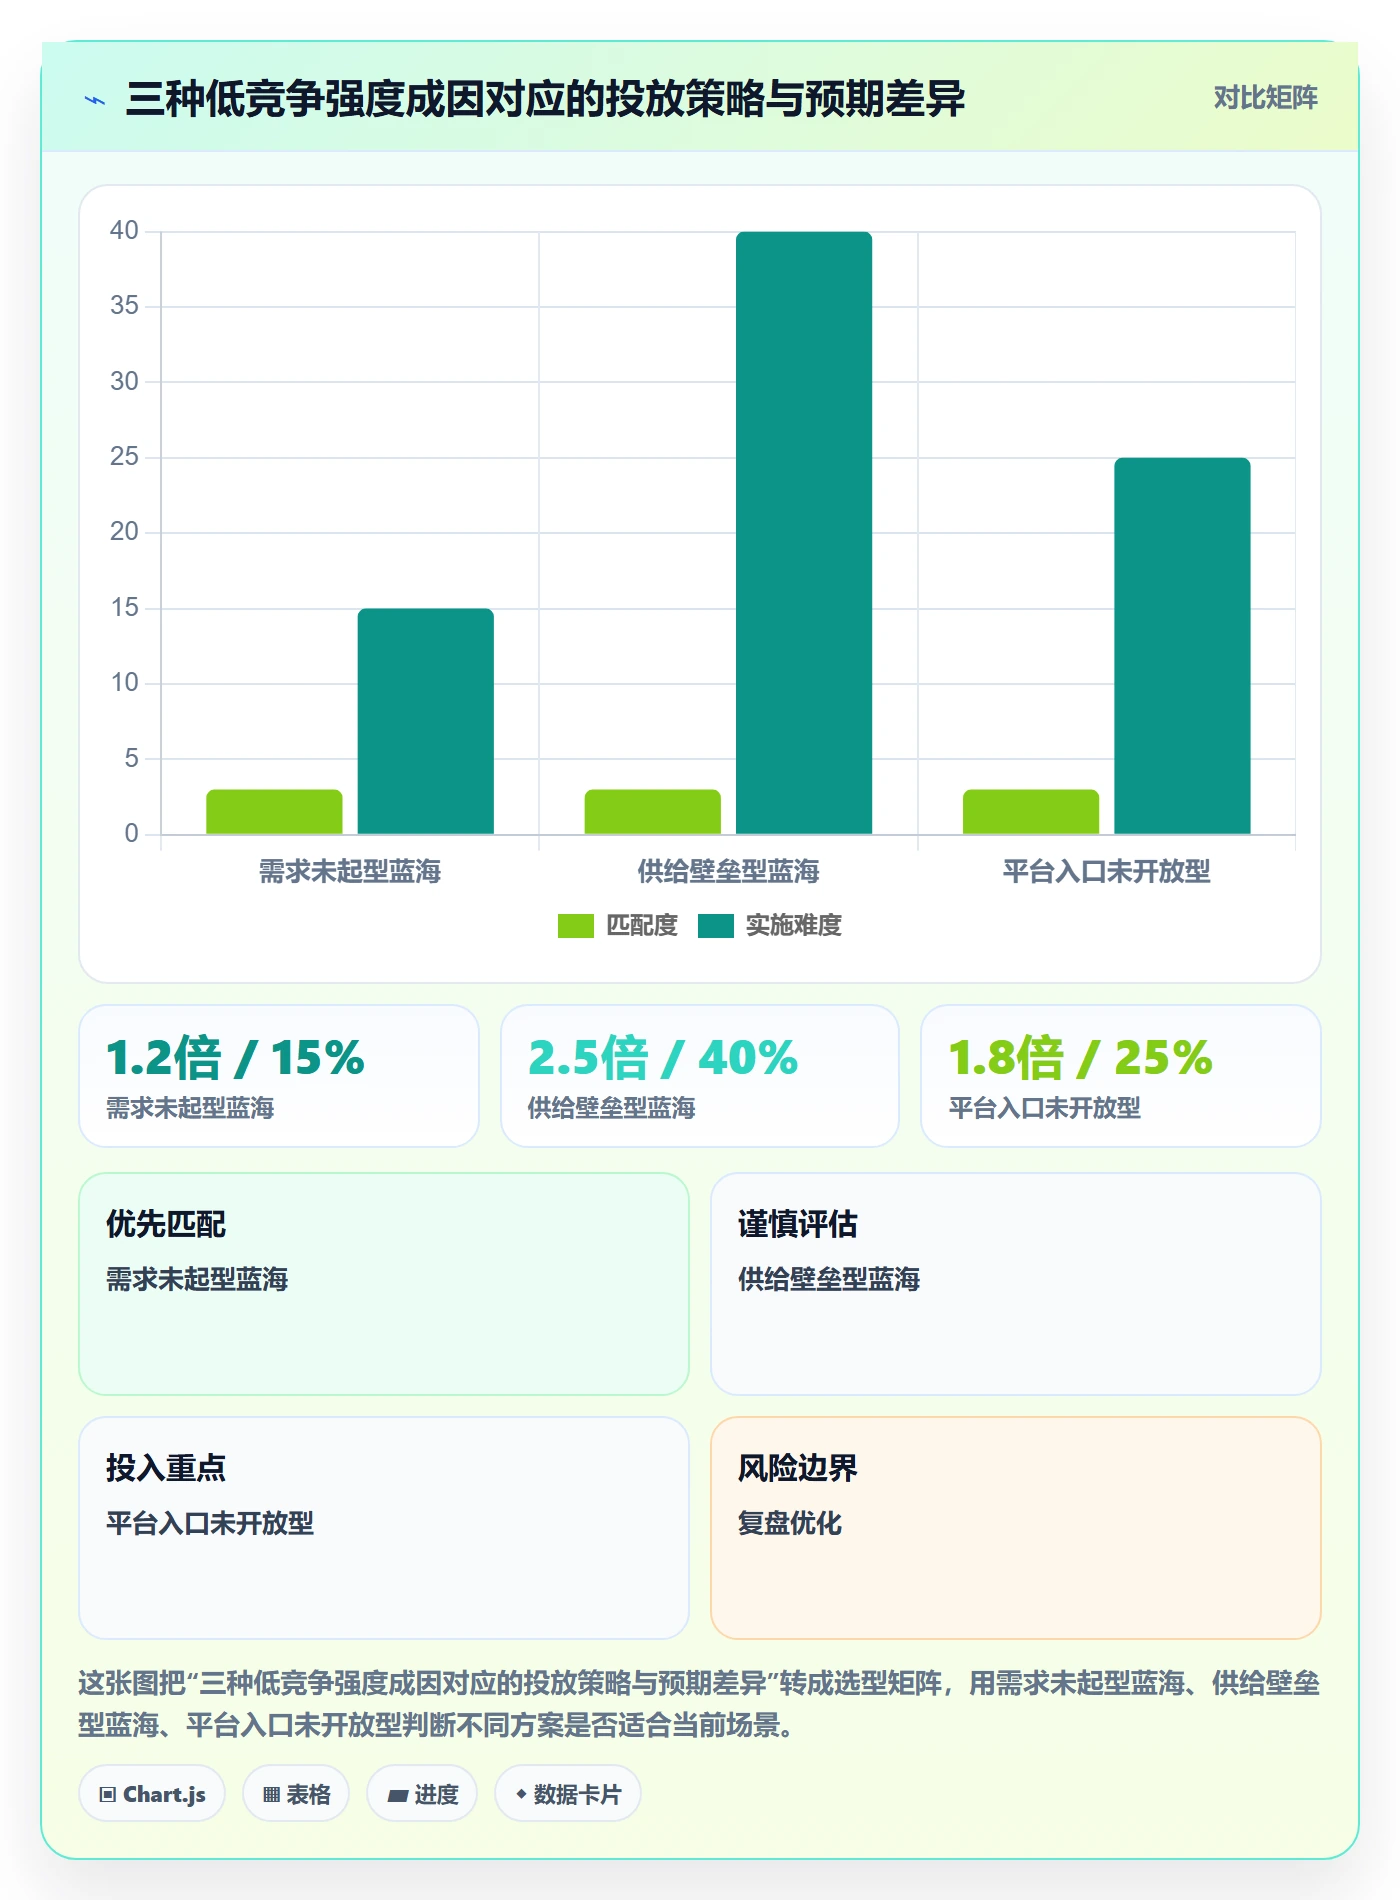The image size is (1400, 1900).
Task: Click the 匹配度 bar for 平台入口未开放型
Action: tap(1031, 812)
